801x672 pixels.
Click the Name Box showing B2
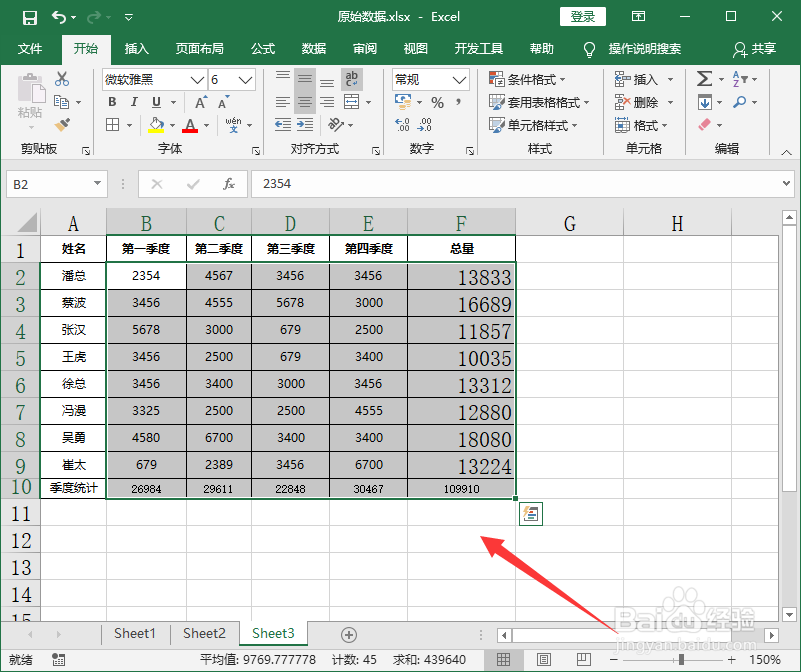point(57,184)
